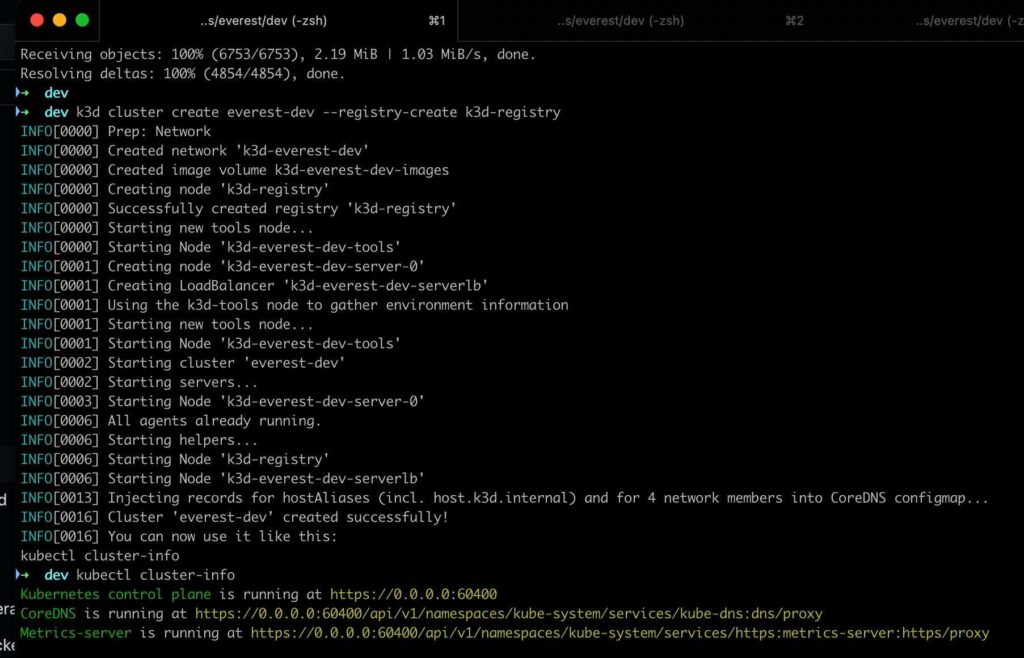Open the Kubernetes control plane URL https://0.0.0.0:60400
Image resolution: width=1024 pixels, height=658 pixels.
tap(413, 594)
